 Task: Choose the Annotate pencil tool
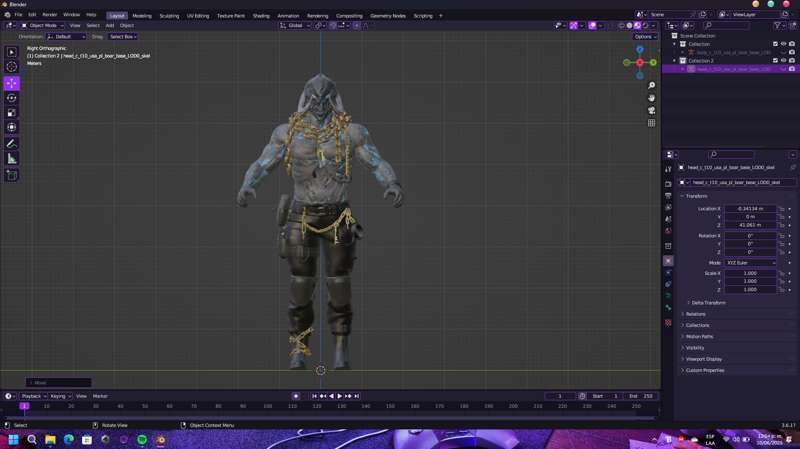[12, 144]
